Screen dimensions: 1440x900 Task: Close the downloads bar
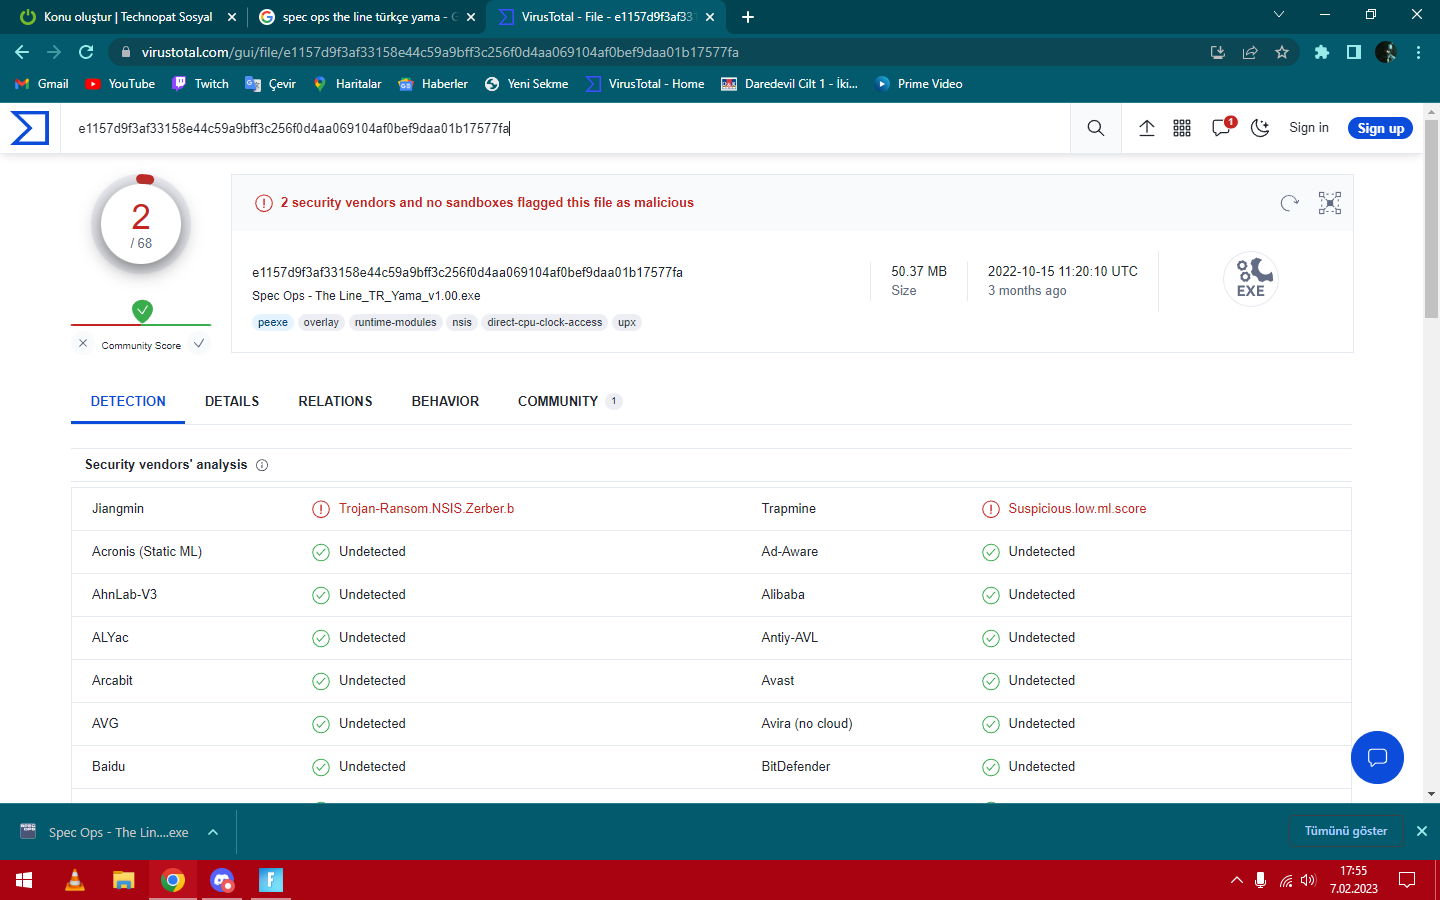coord(1422,831)
